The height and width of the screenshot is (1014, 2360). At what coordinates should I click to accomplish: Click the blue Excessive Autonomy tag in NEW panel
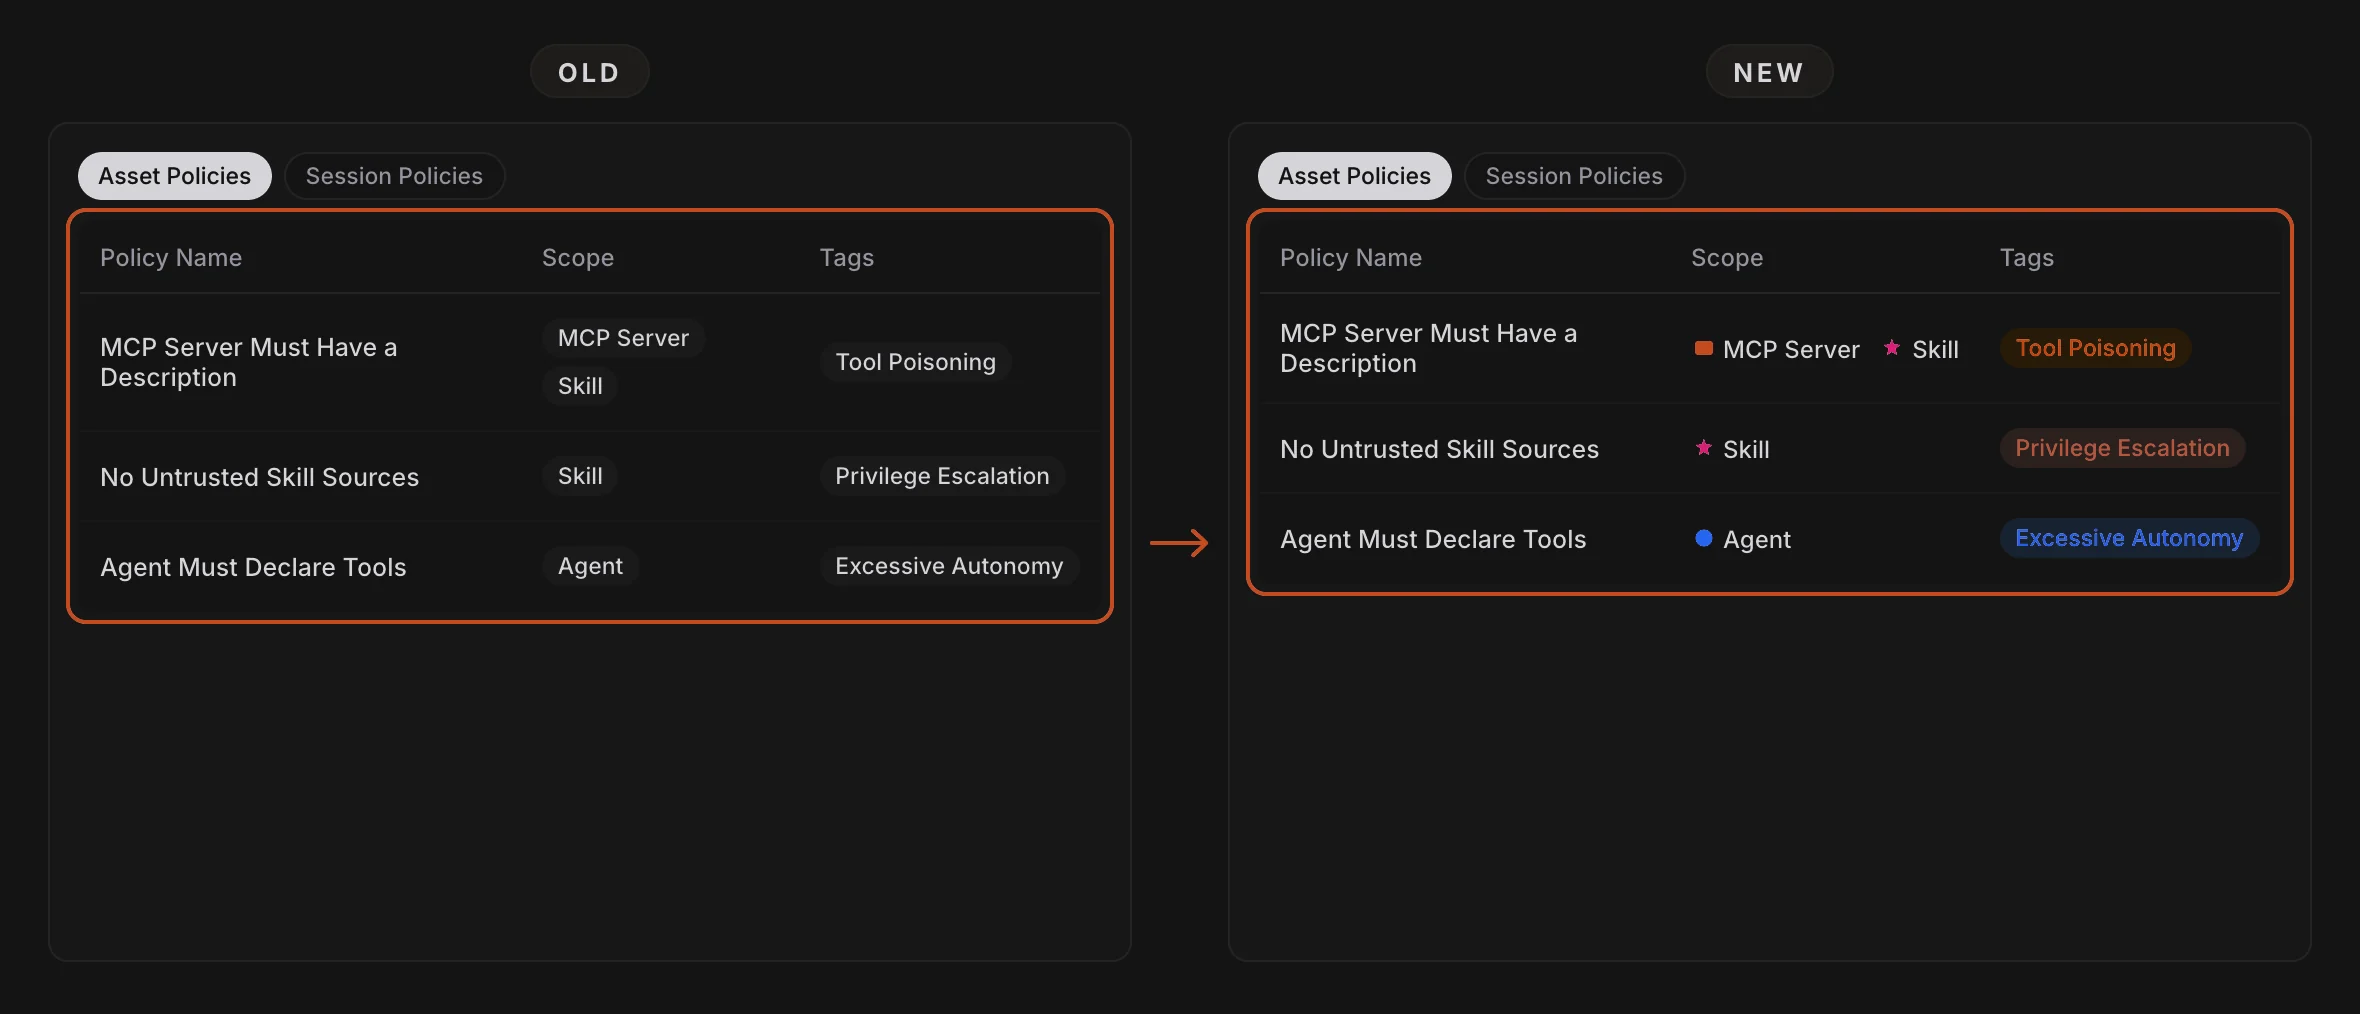(2129, 538)
